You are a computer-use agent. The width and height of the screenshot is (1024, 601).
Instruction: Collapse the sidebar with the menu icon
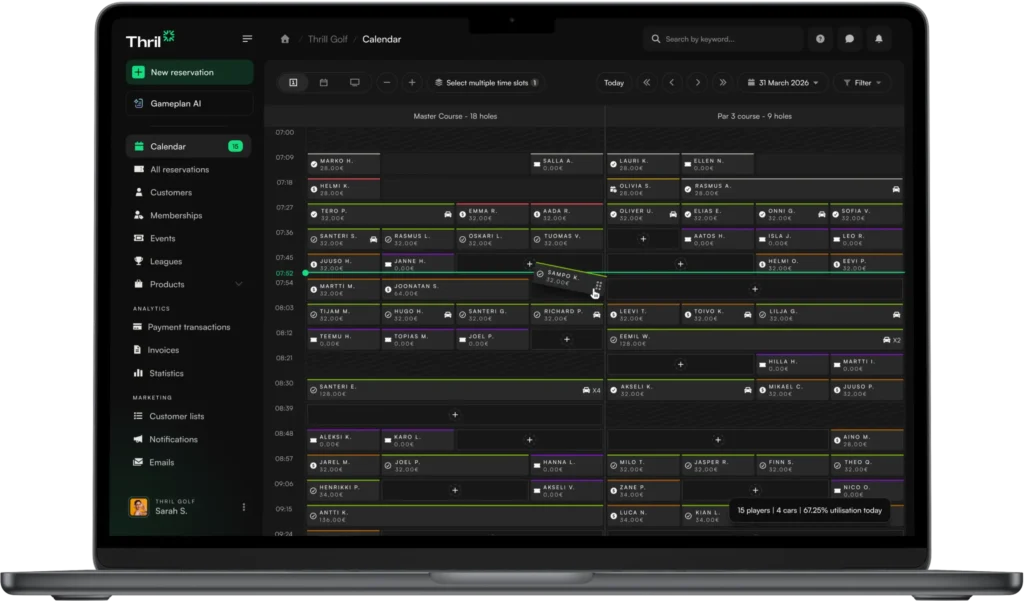(x=247, y=39)
